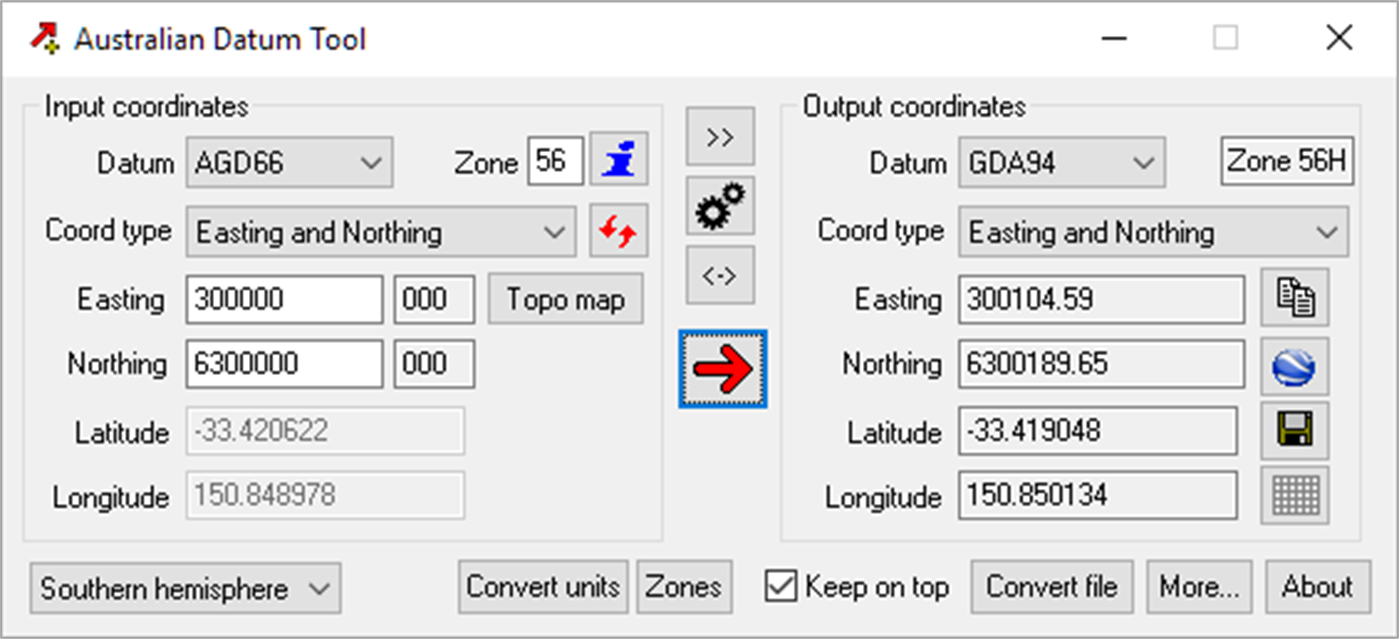The image size is (1399, 639).
Task: Open output location in Google Earth
Action: pyautogui.click(x=1294, y=364)
